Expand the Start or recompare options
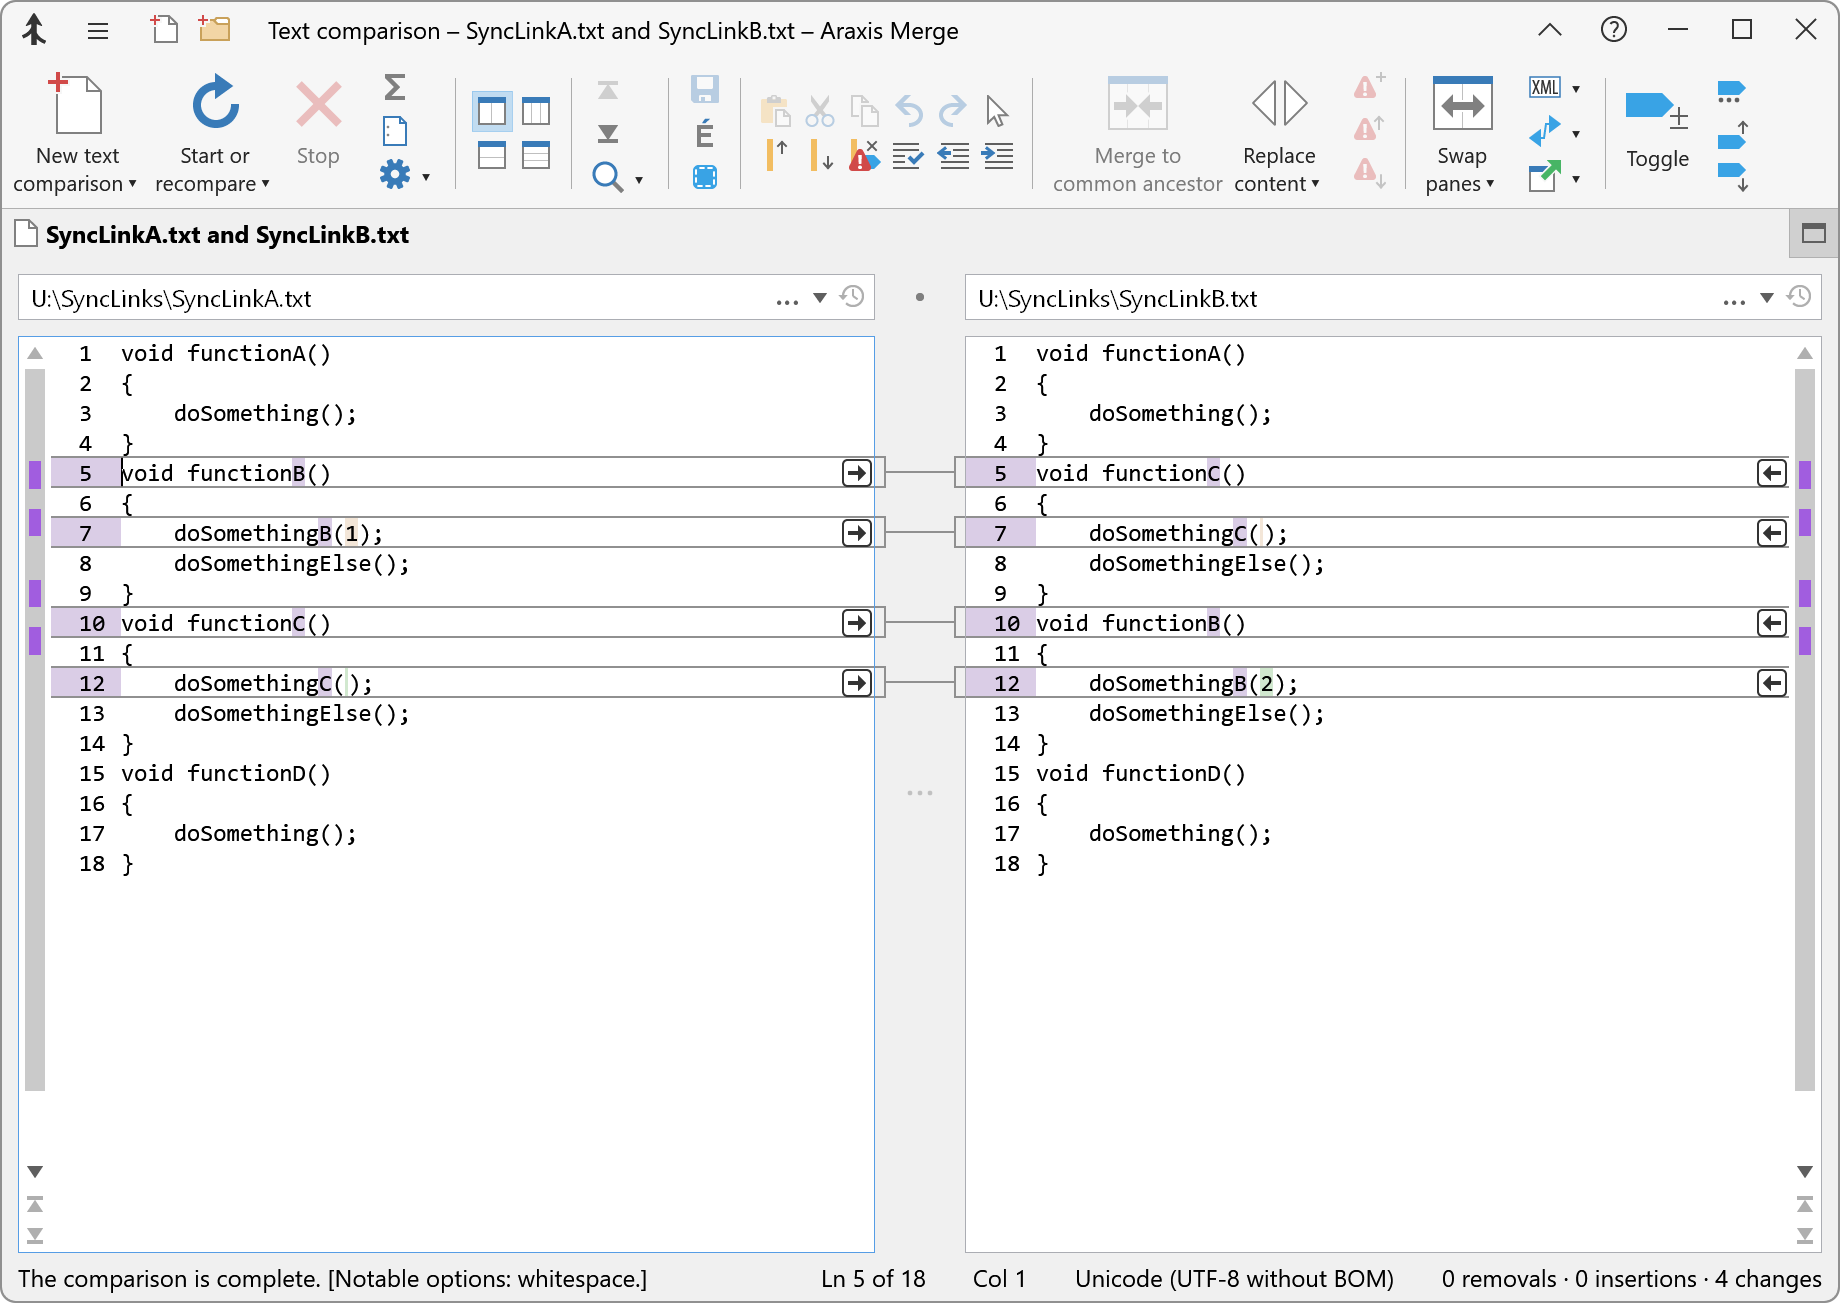 point(265,184)
